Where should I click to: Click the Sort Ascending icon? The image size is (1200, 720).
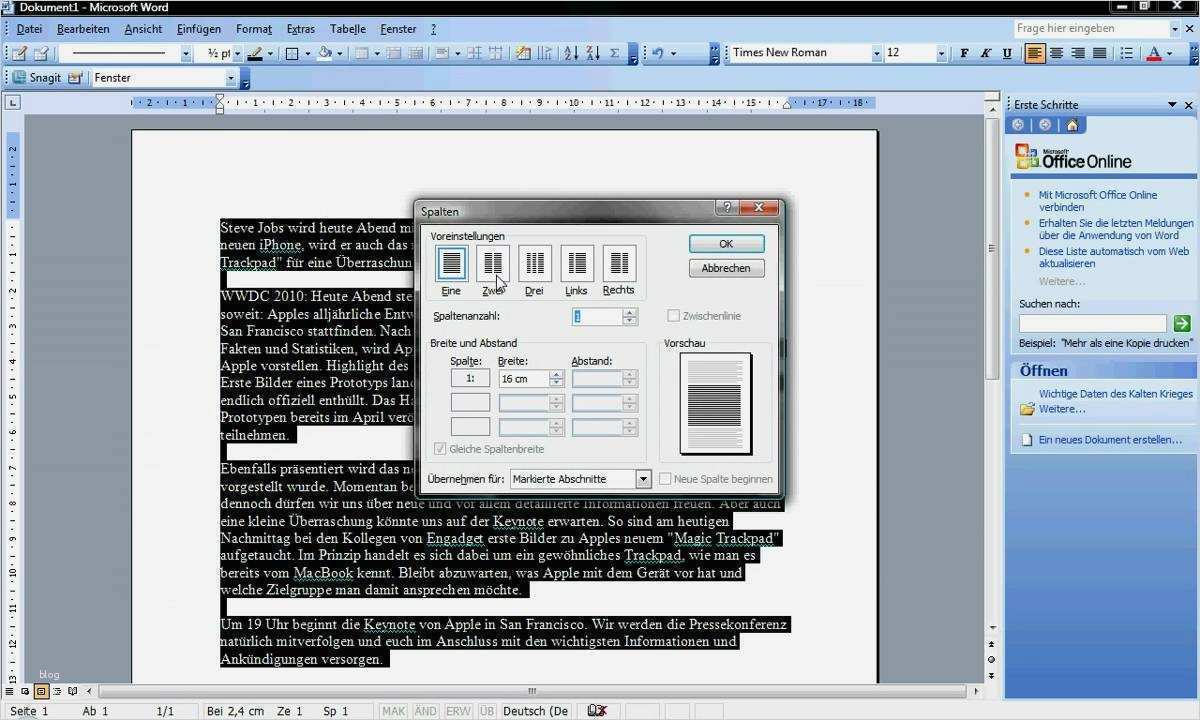(x=571, y=52)
